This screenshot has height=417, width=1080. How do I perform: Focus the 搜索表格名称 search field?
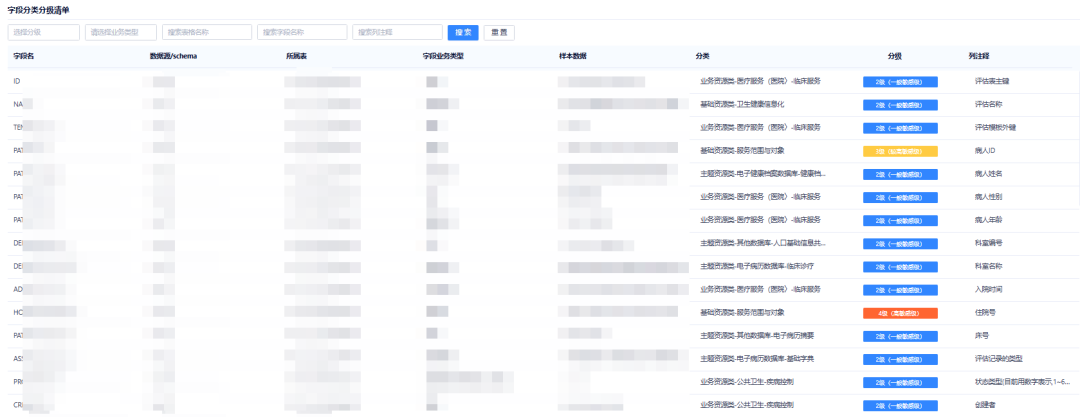pyautogui.click(x=206, y=32)
